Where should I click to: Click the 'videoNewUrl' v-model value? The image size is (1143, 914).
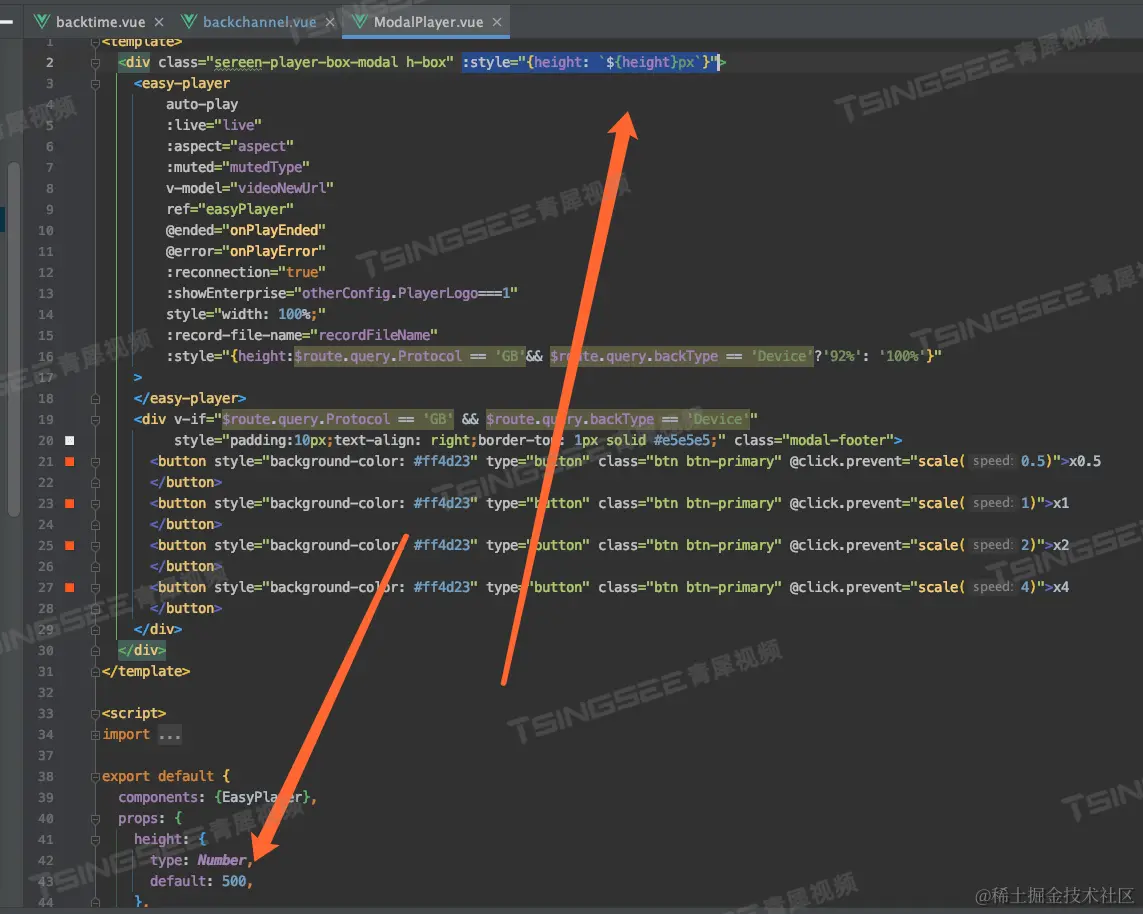pos(282,188)
